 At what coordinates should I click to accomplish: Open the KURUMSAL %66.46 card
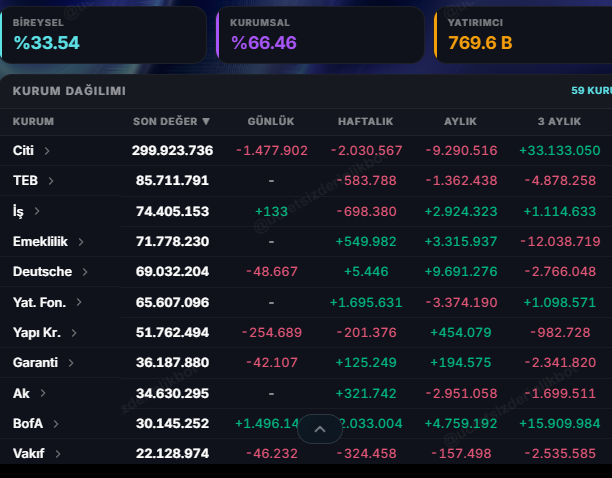[x=320, y=35]
